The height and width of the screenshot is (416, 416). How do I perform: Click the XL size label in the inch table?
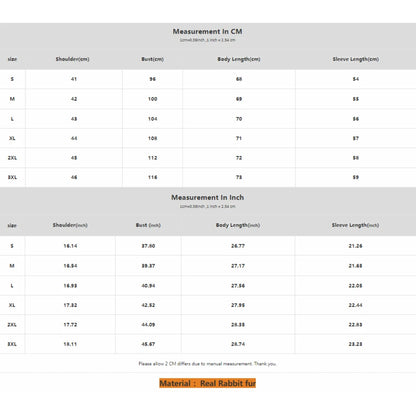click(x=12, y=305)
